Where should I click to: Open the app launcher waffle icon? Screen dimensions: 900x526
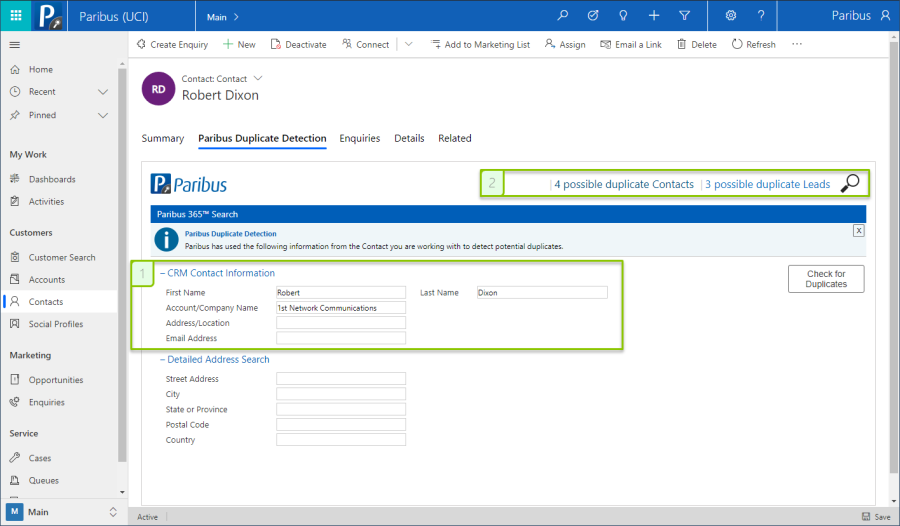click(x=15, y=16)
